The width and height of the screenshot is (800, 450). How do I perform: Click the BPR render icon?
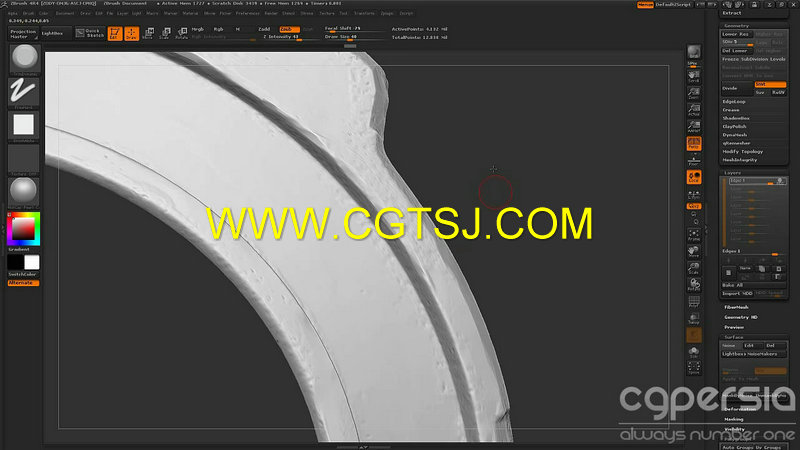(693, 54)
